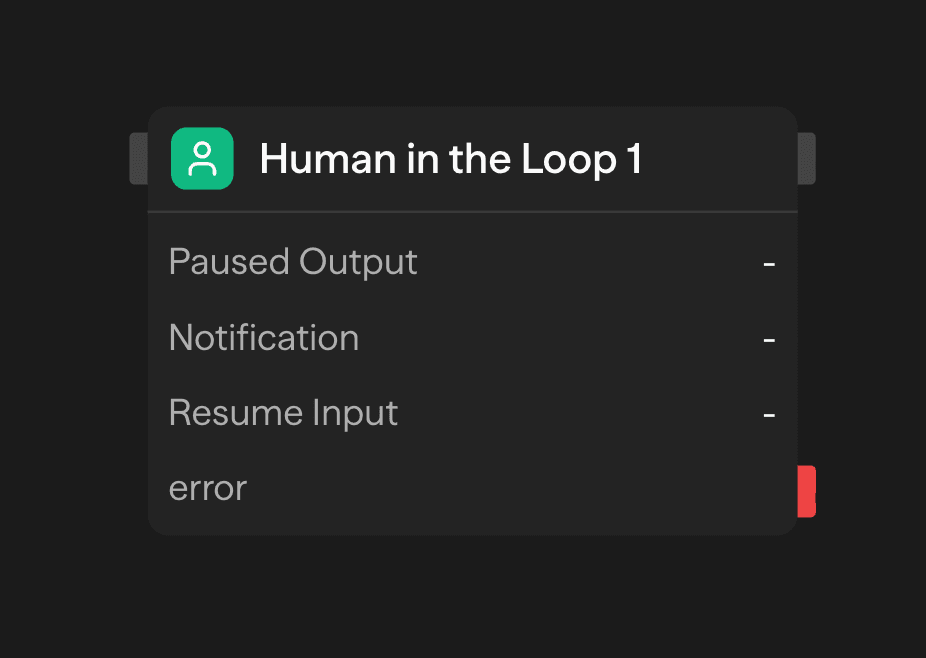Select the Notification output row
Viewport: 926px width, 658px height.
coord(264,338)
